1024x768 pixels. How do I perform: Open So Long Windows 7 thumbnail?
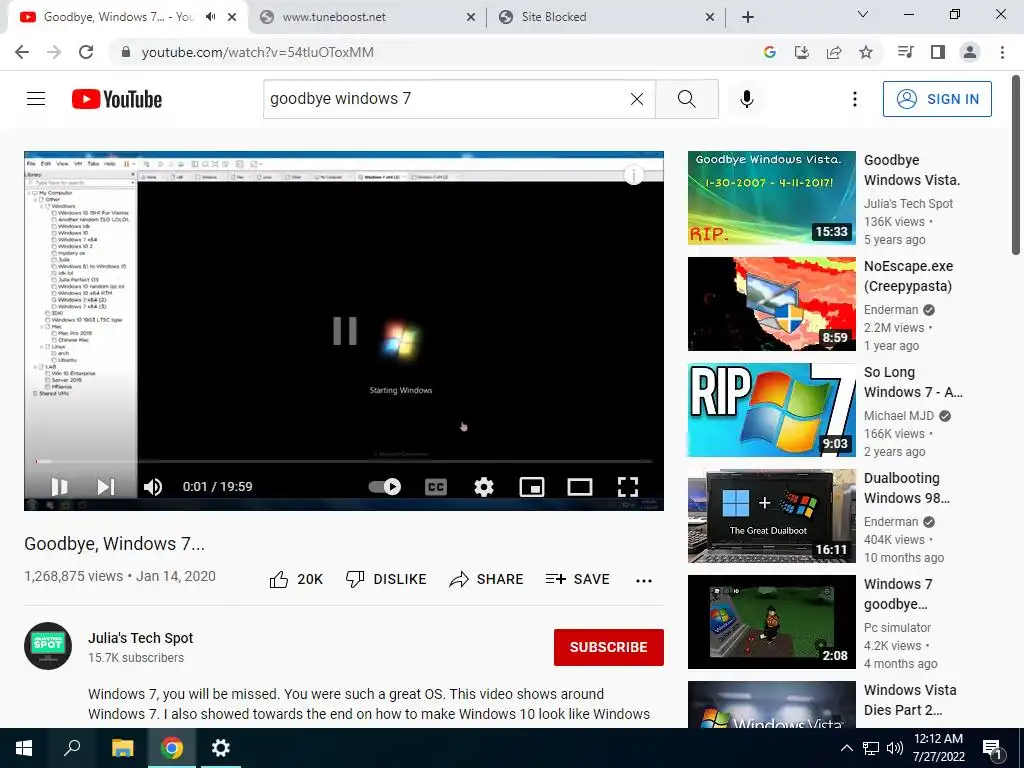pyautogui.click(x=771, y=409)
